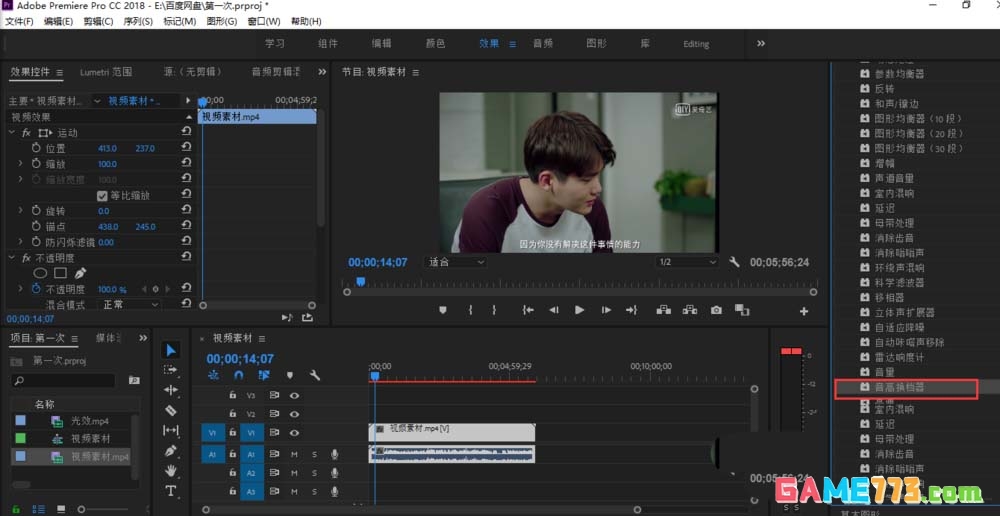Toggle nest sequences insert icon

(x=213, y=375)
